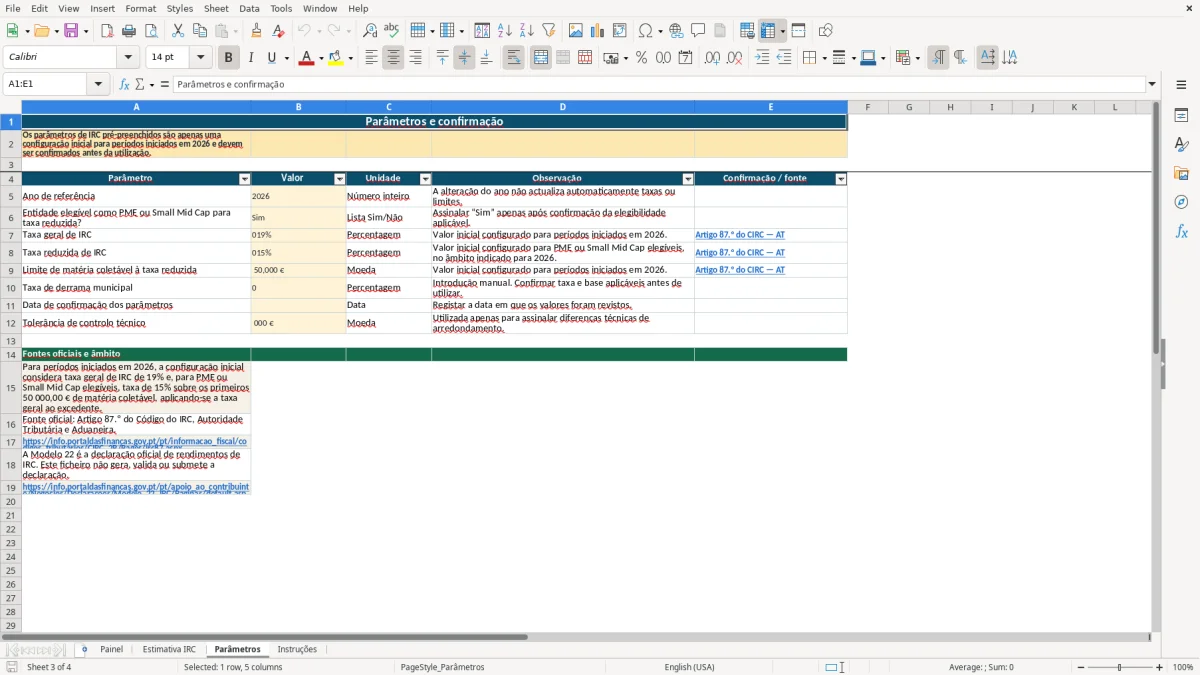Click the AutoFilter funnel icon
Screen dimensions: 1200x675
[x=548, y=31]
